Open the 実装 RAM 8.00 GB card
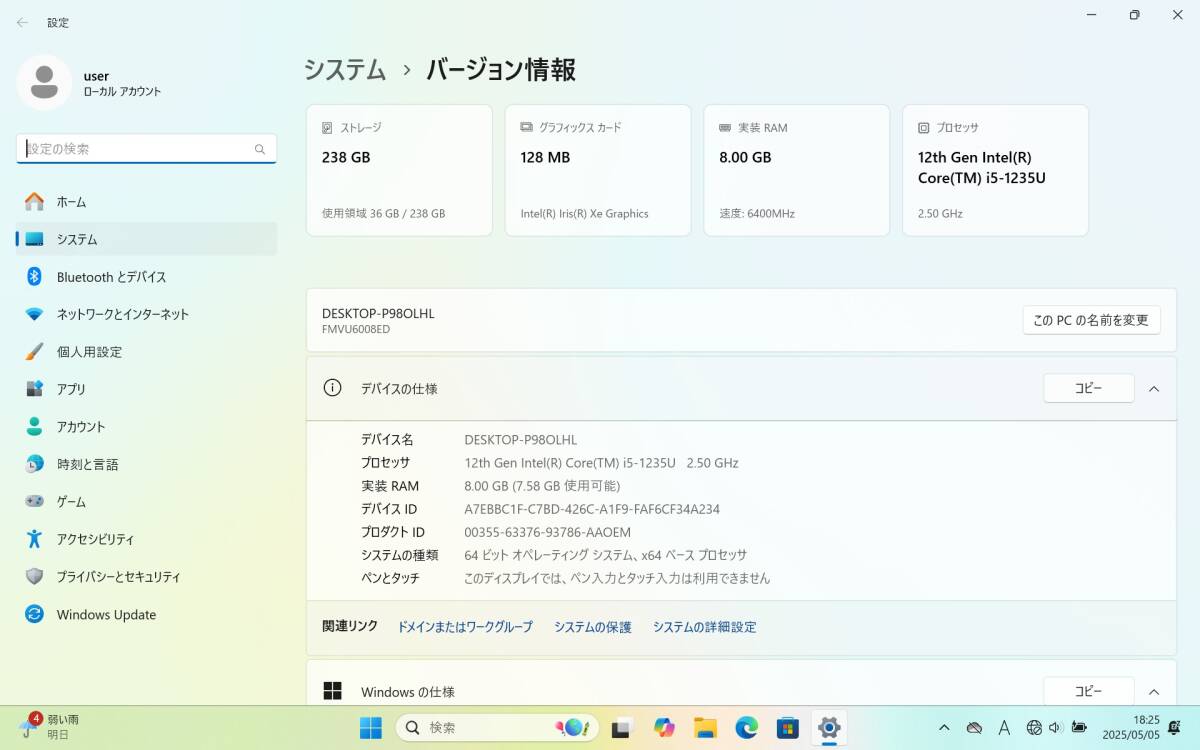This screenshot has height=750, width=1200. tap(797, 170)
